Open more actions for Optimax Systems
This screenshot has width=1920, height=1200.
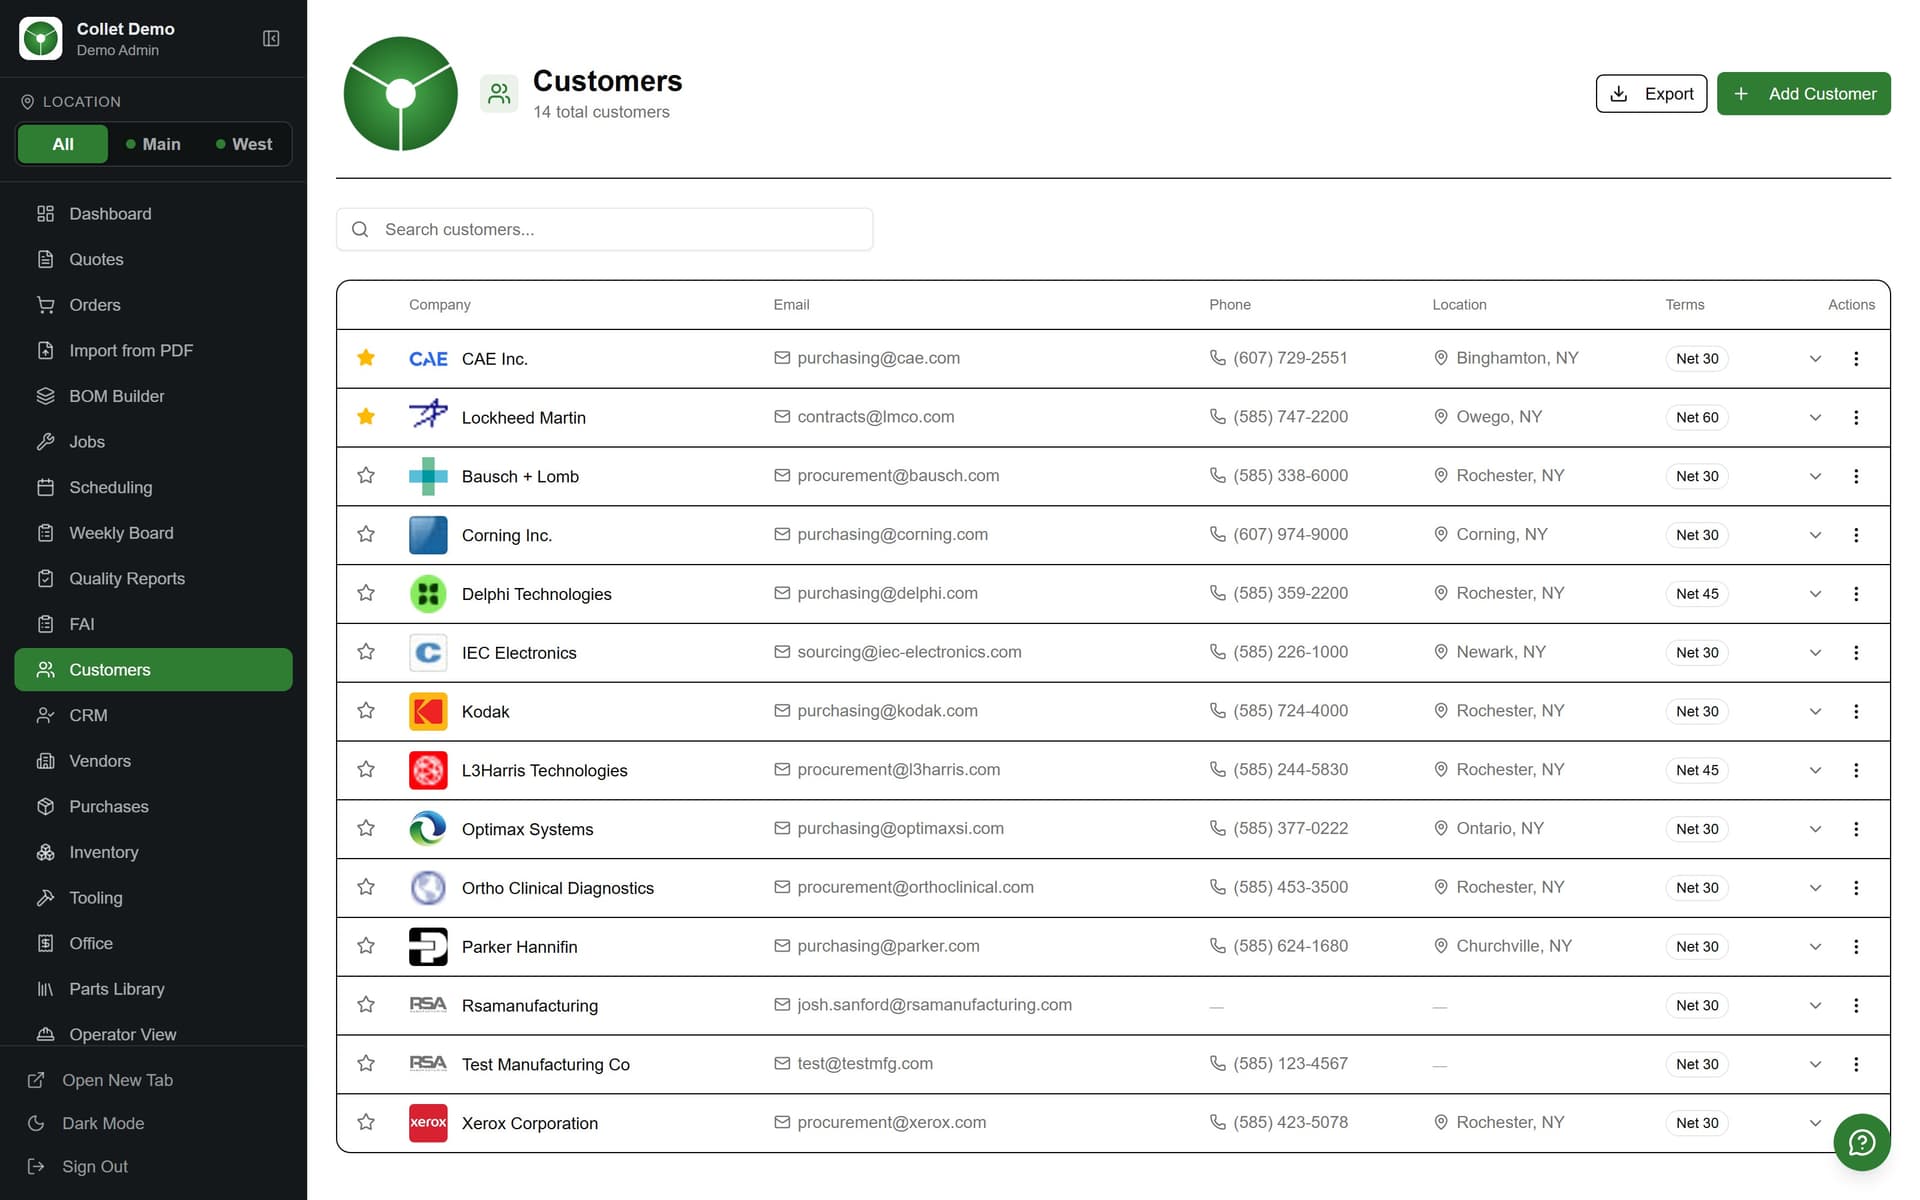tap(1856, 829)
